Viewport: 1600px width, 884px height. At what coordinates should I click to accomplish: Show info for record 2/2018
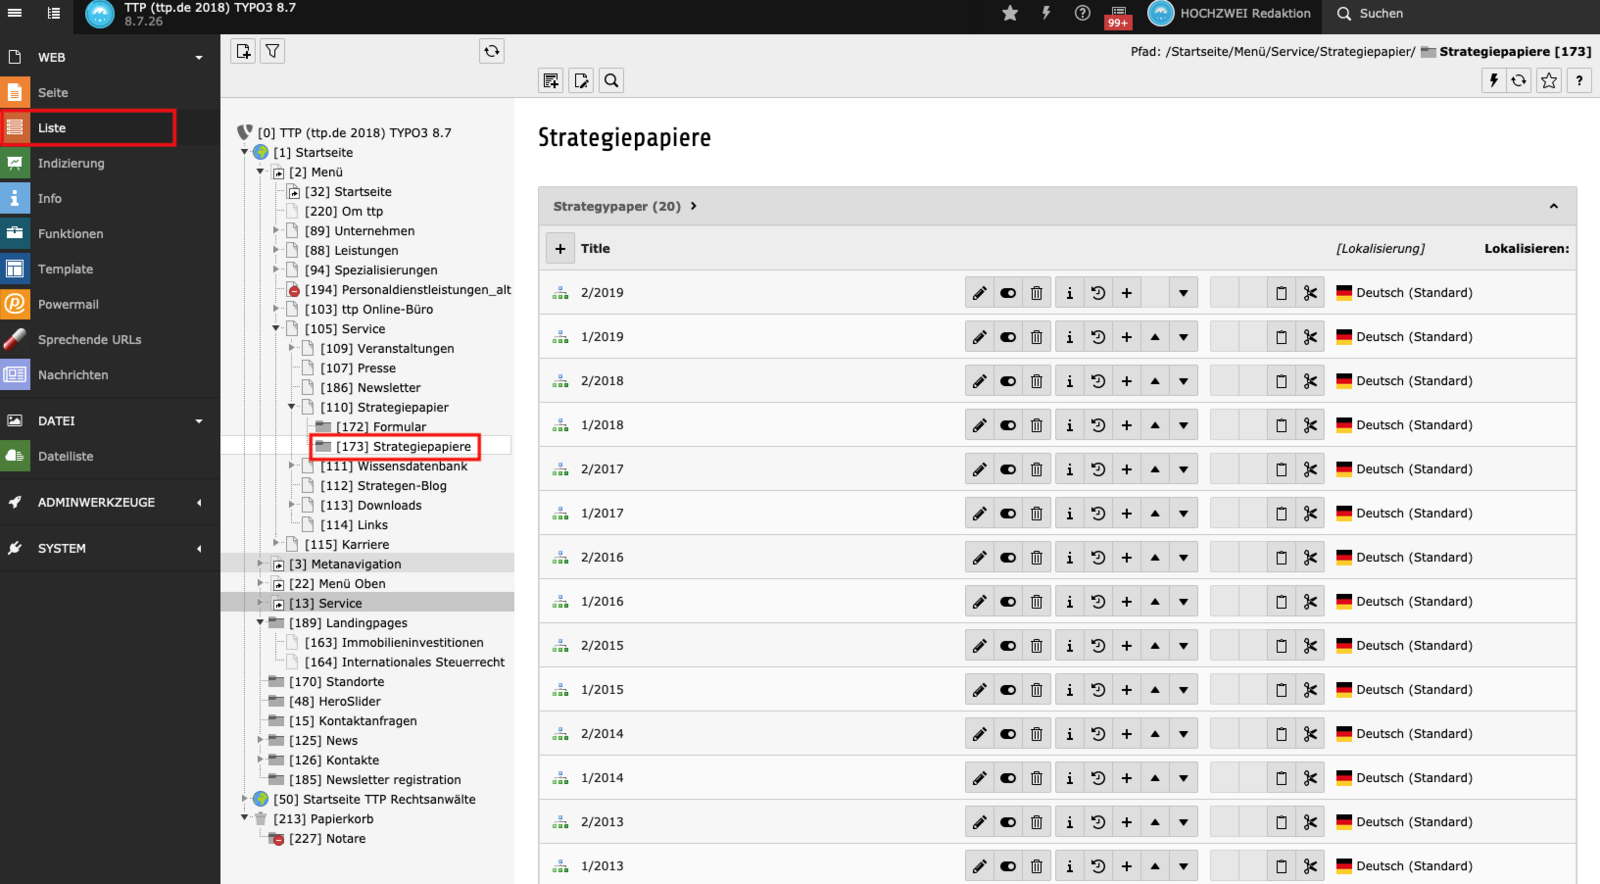(x=1069, y=381)
